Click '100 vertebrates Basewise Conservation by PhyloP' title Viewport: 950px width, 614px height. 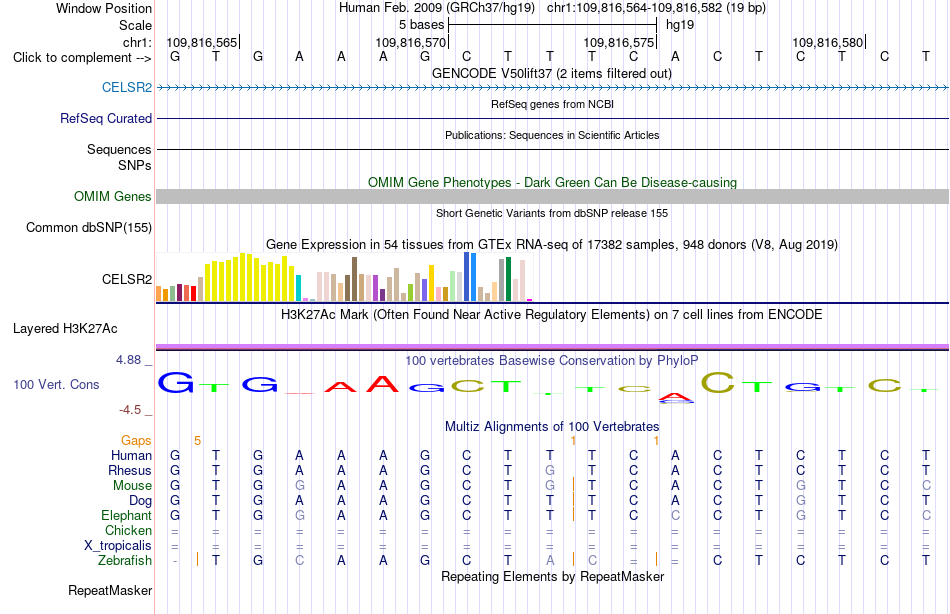552,361
